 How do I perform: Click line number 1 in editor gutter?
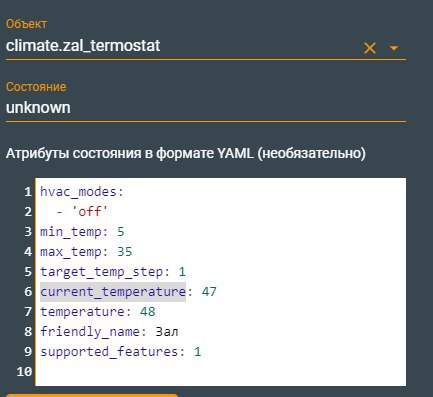click(28, 192)
